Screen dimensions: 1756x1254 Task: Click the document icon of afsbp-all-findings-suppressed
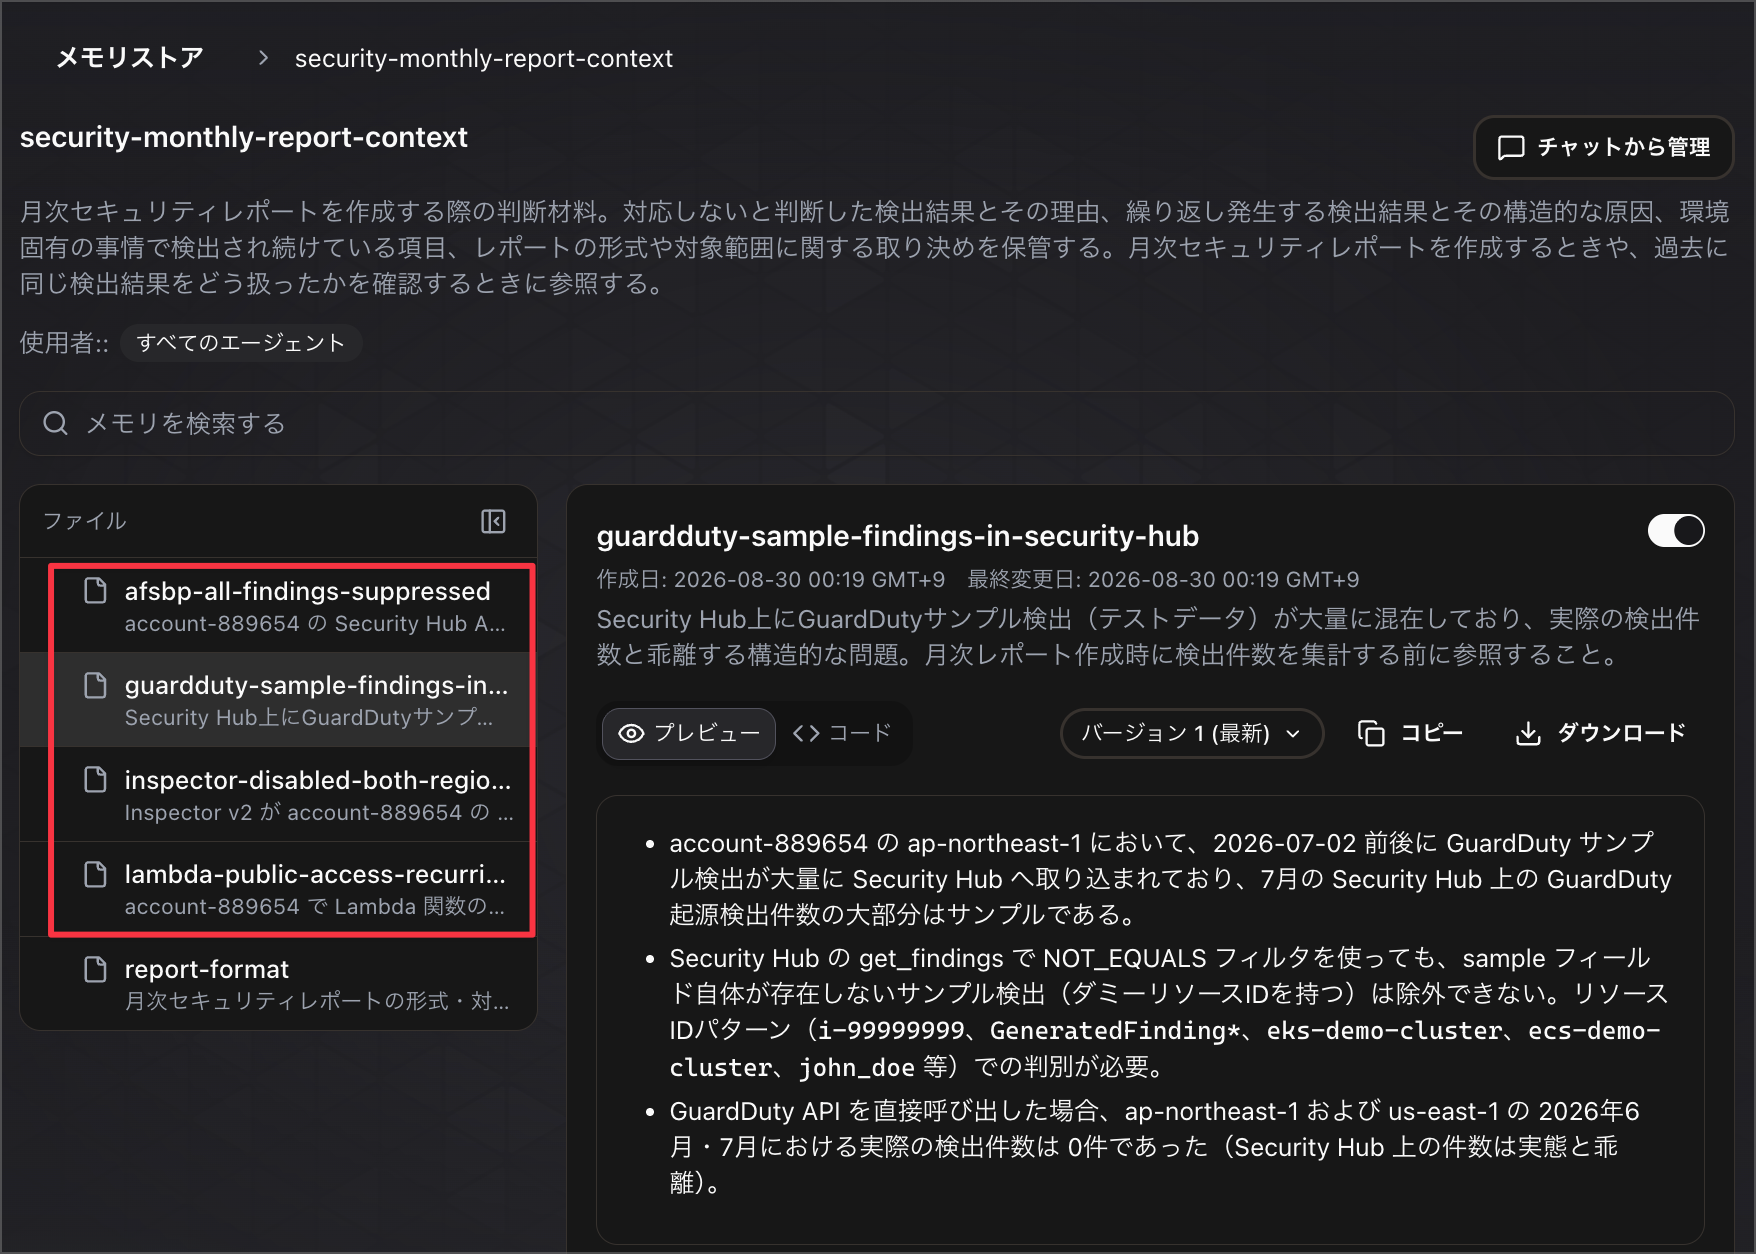tap(95, 591)
